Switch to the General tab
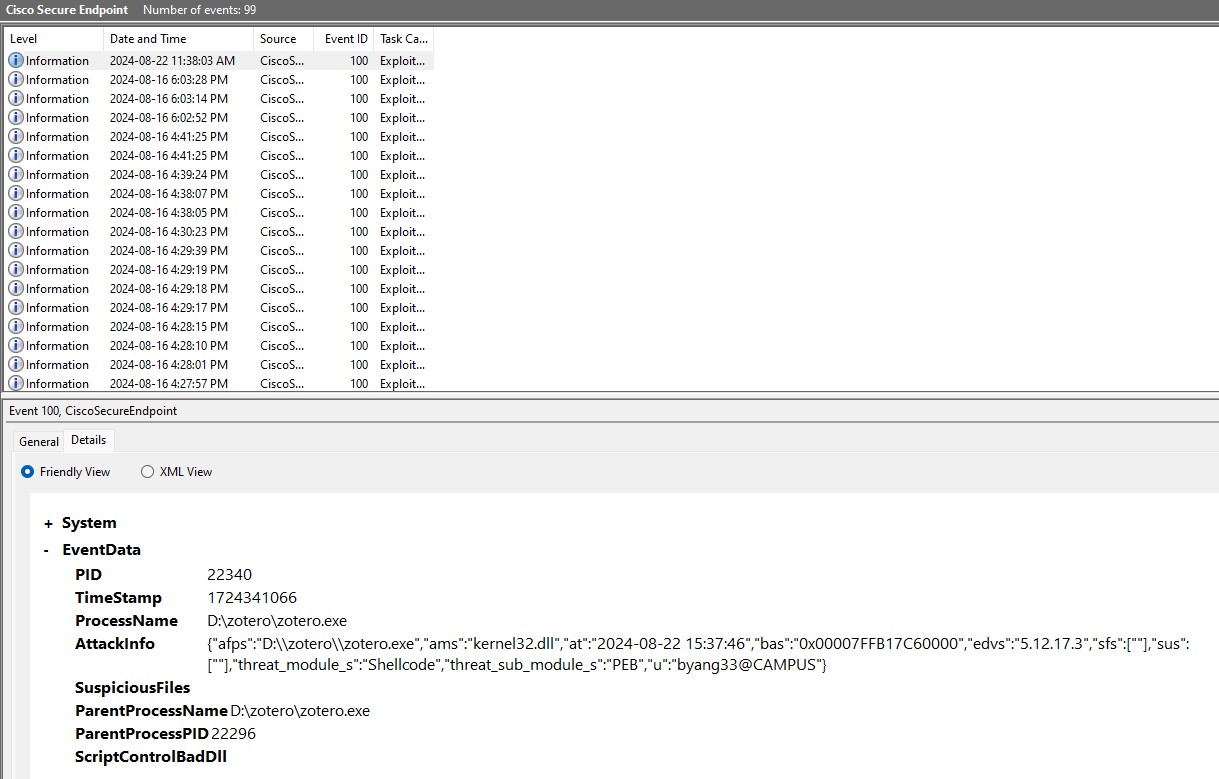 39,442
